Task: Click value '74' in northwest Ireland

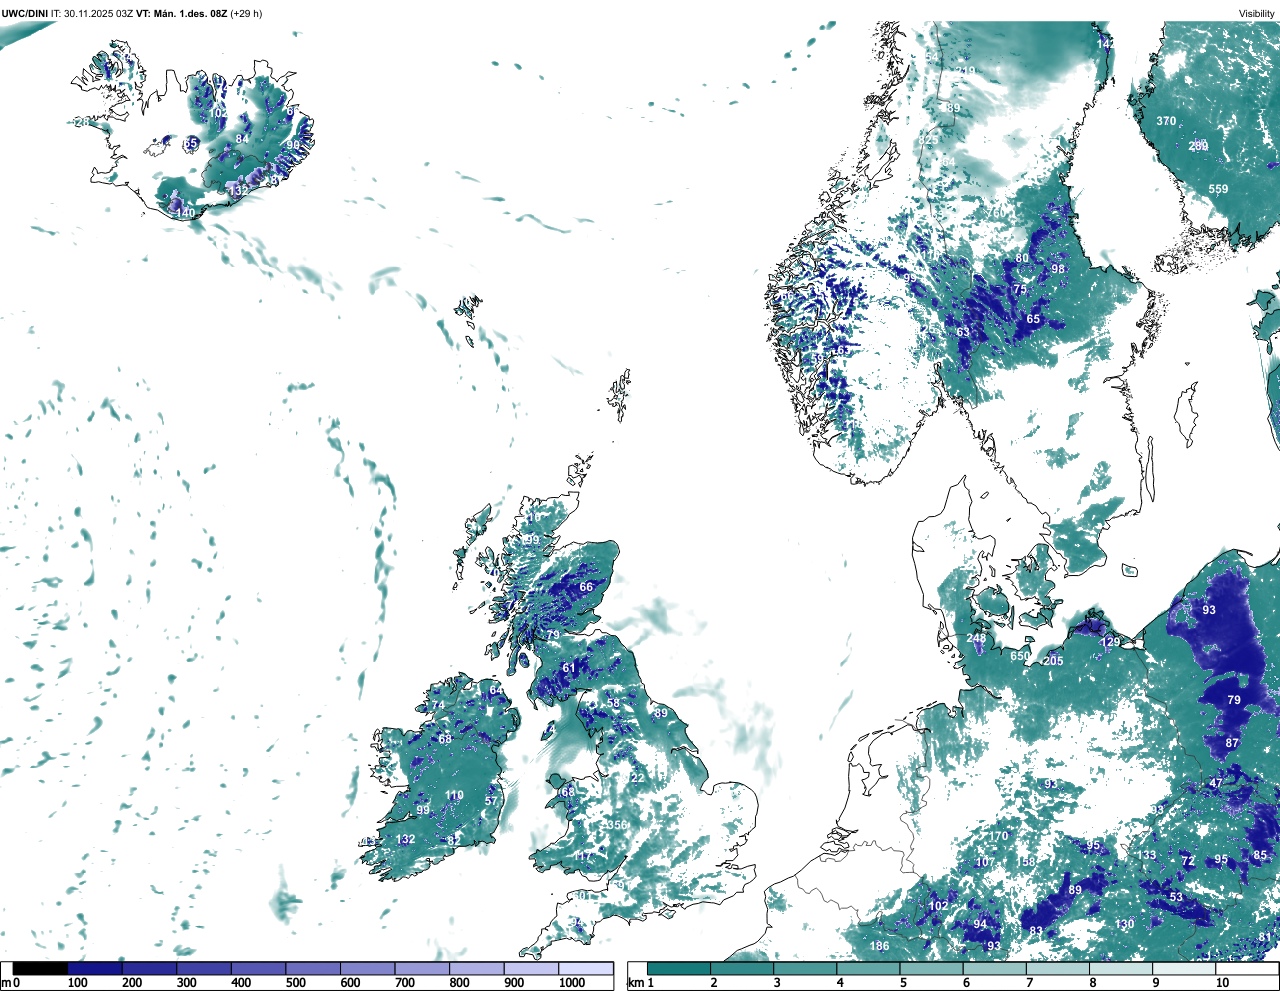Action: [x=438, y=705]
